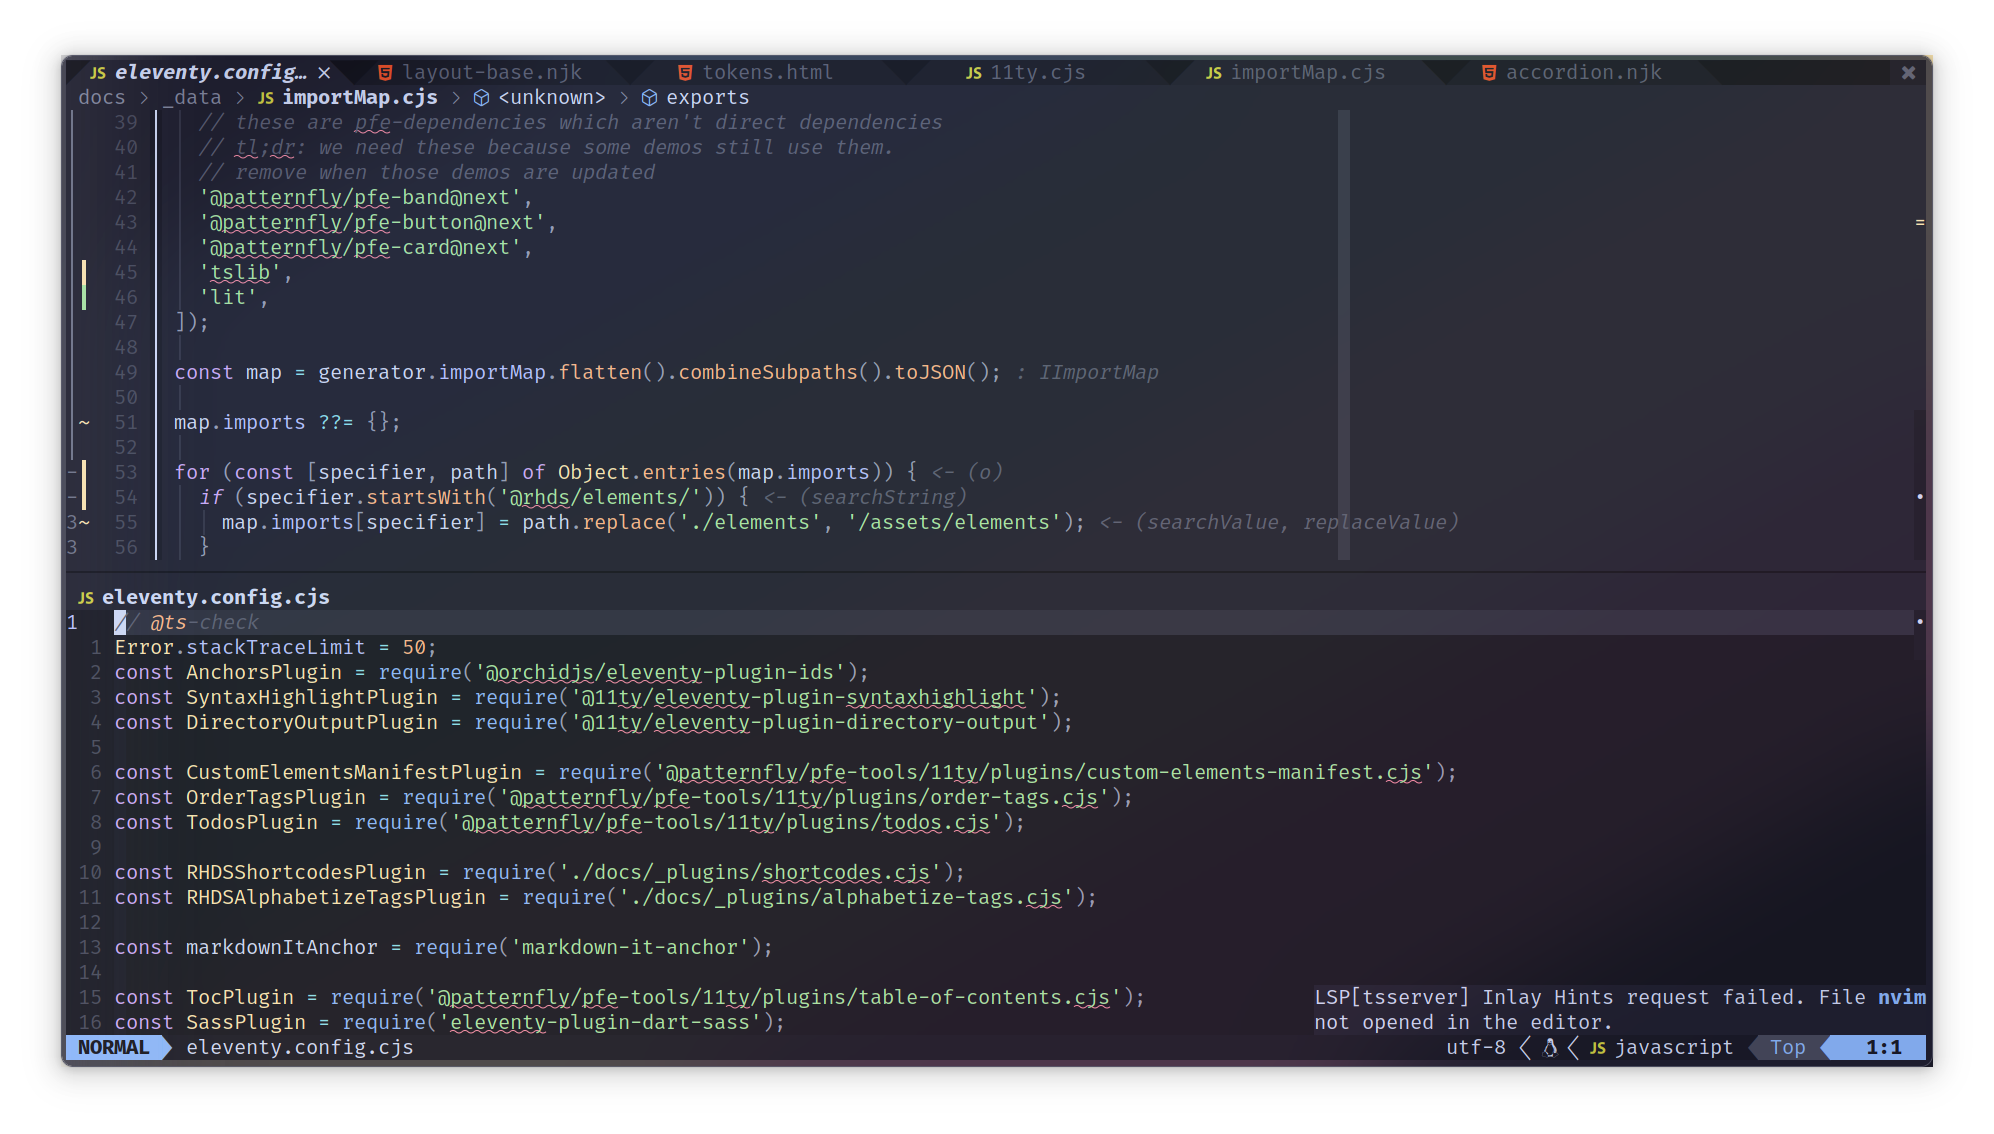Click the exports symbol icon in the breadcrumb
Viewport: 1994px width, 1134px height.
[x=650, y=97]
